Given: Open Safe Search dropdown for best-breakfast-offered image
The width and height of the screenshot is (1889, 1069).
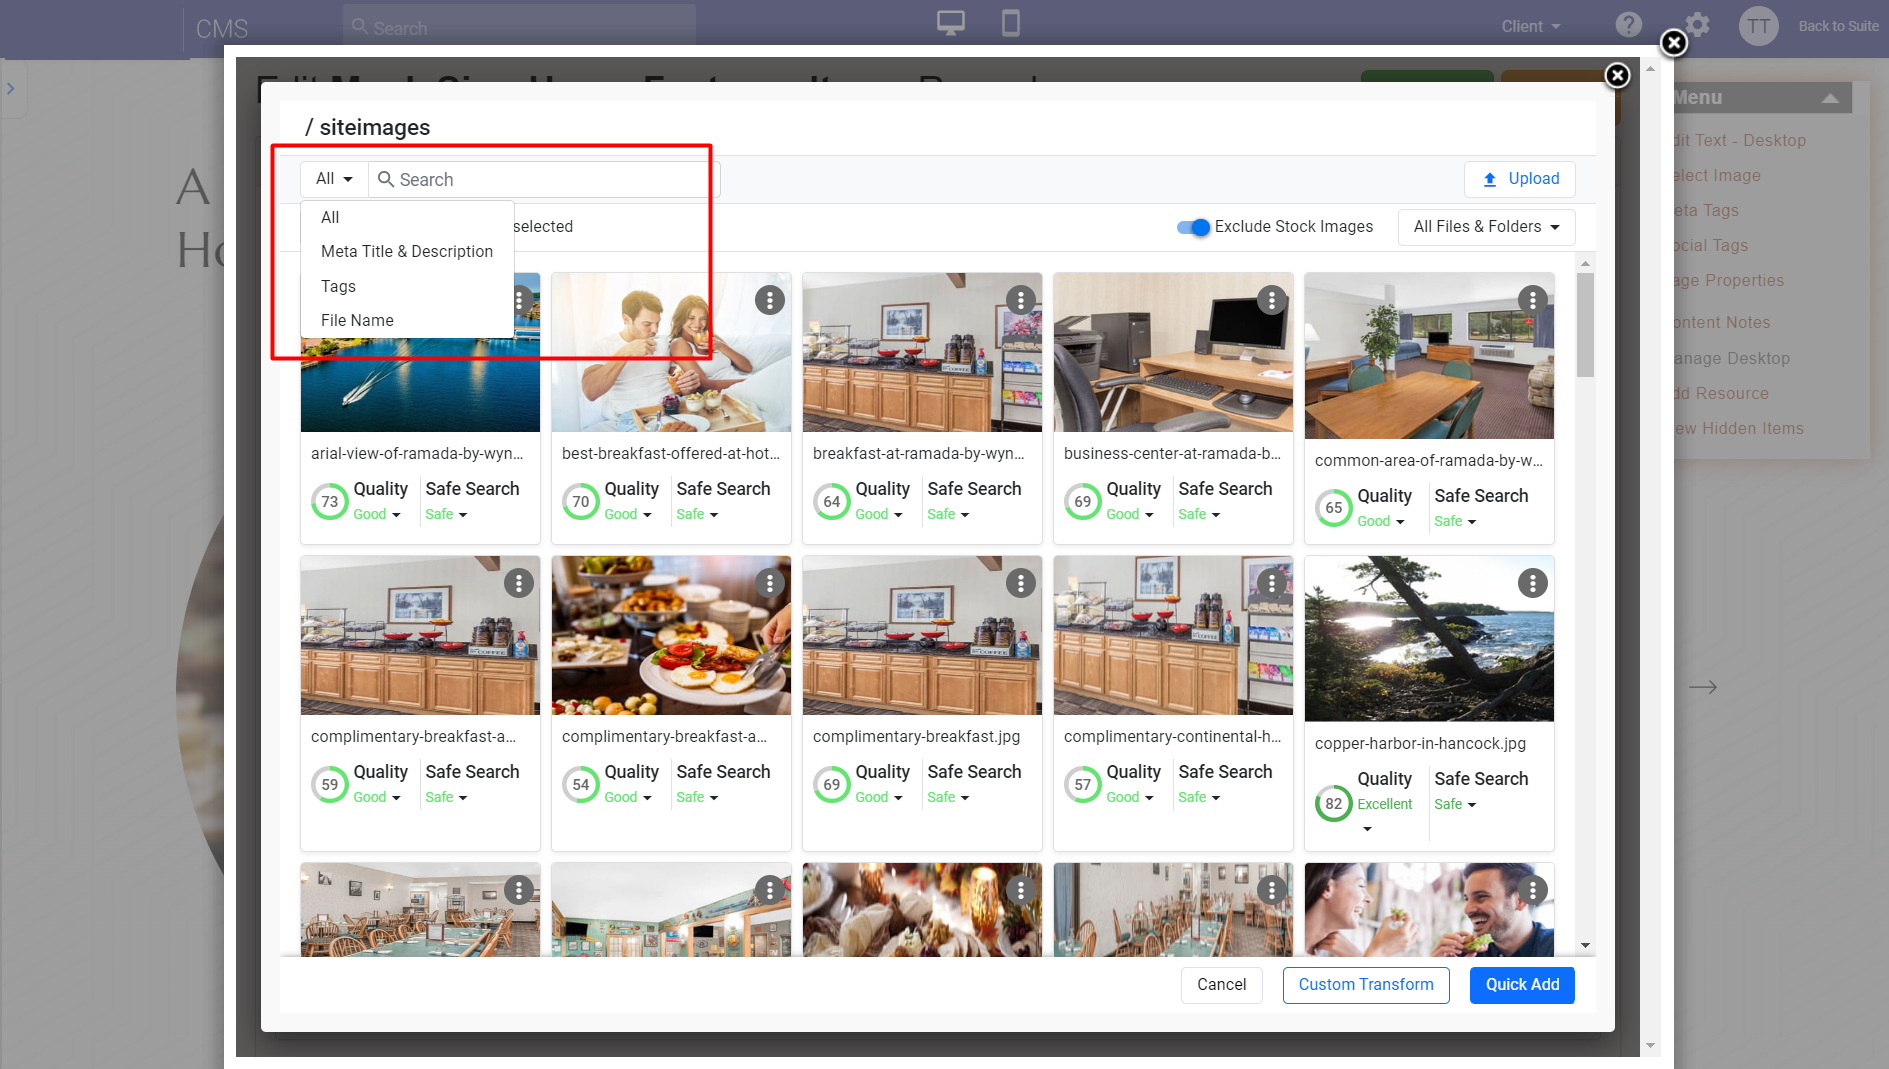Looking at the screenshot, I should coord(697,514).
